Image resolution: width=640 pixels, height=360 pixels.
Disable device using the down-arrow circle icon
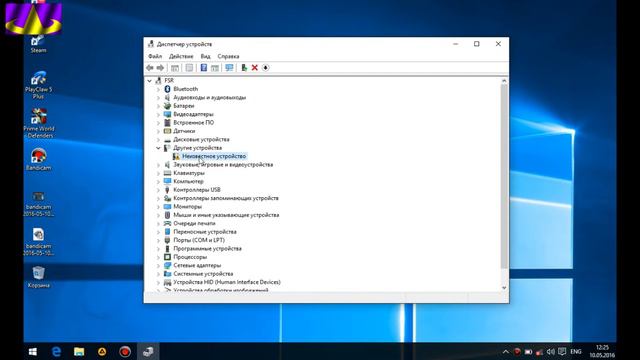[x=266, y=68]
